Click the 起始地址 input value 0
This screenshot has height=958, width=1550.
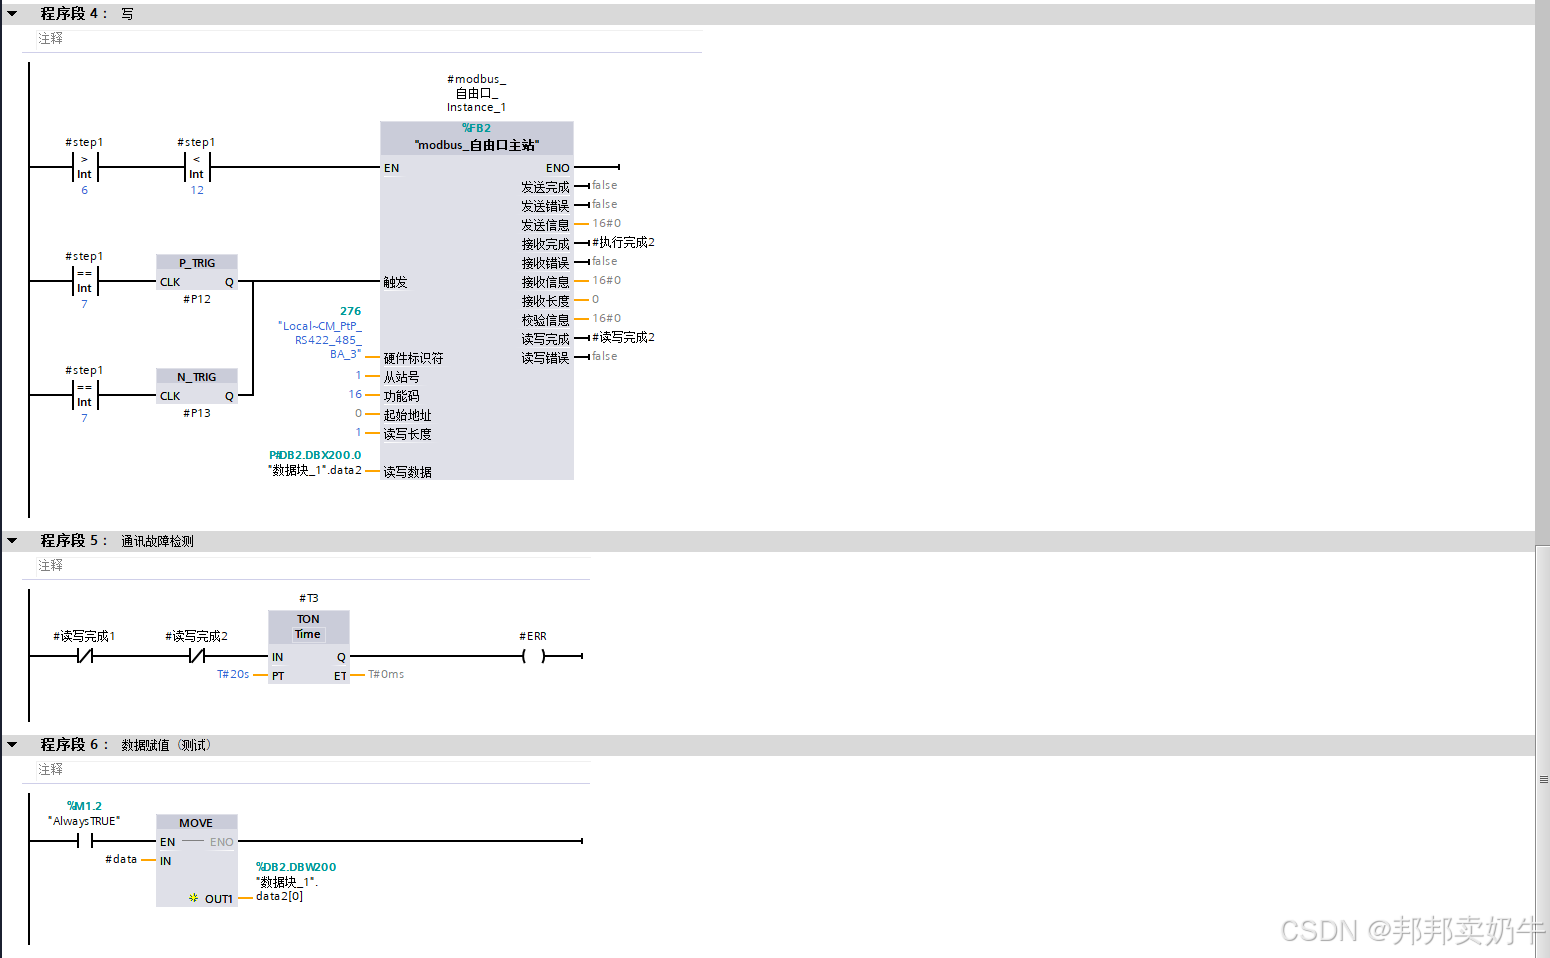(358, 413)
